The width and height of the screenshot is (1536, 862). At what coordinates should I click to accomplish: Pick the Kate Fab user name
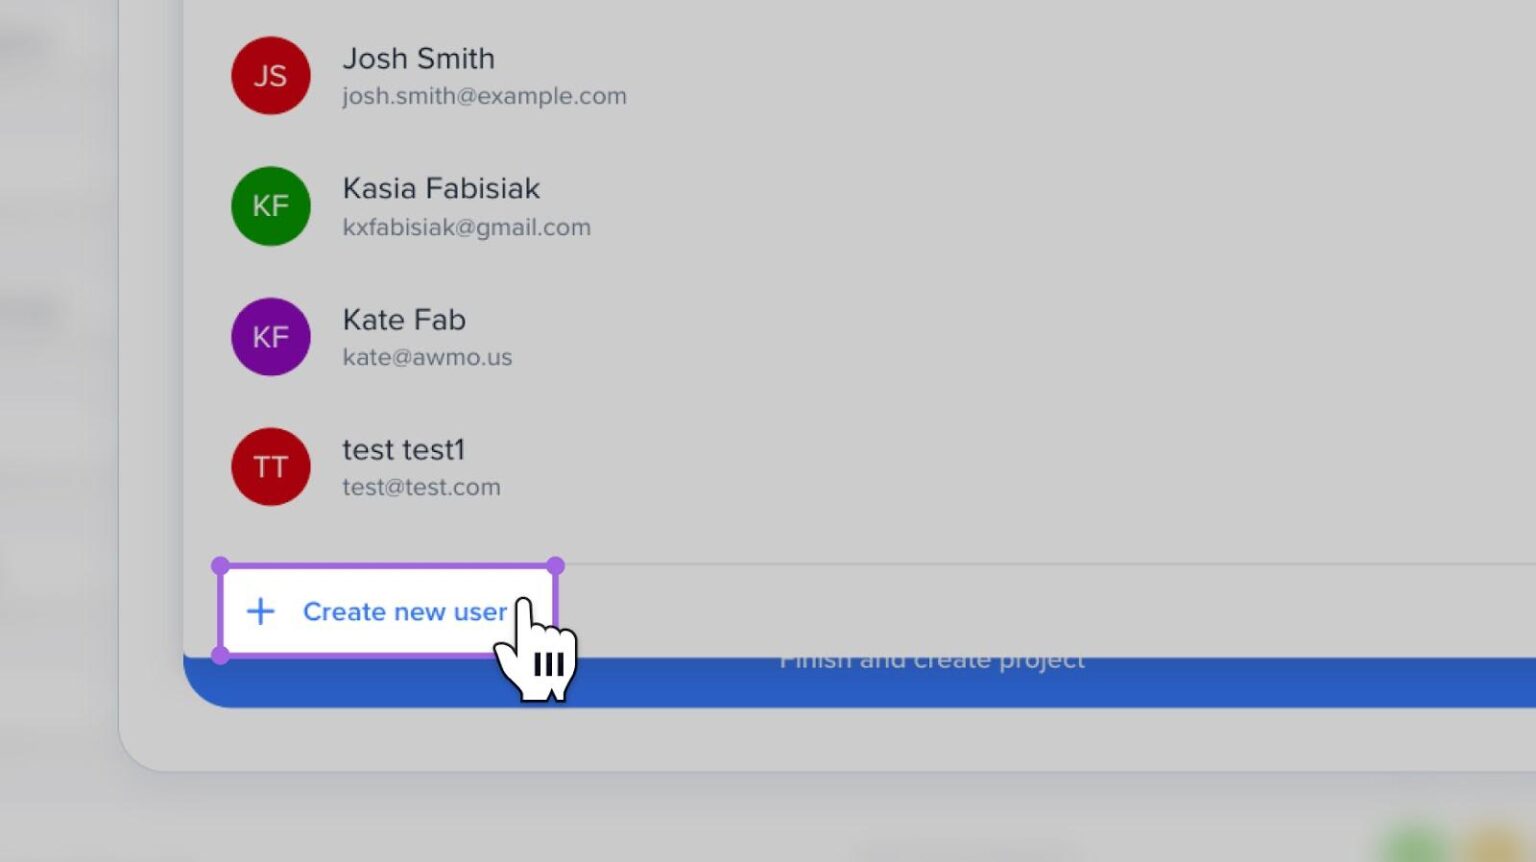[403, 320]
